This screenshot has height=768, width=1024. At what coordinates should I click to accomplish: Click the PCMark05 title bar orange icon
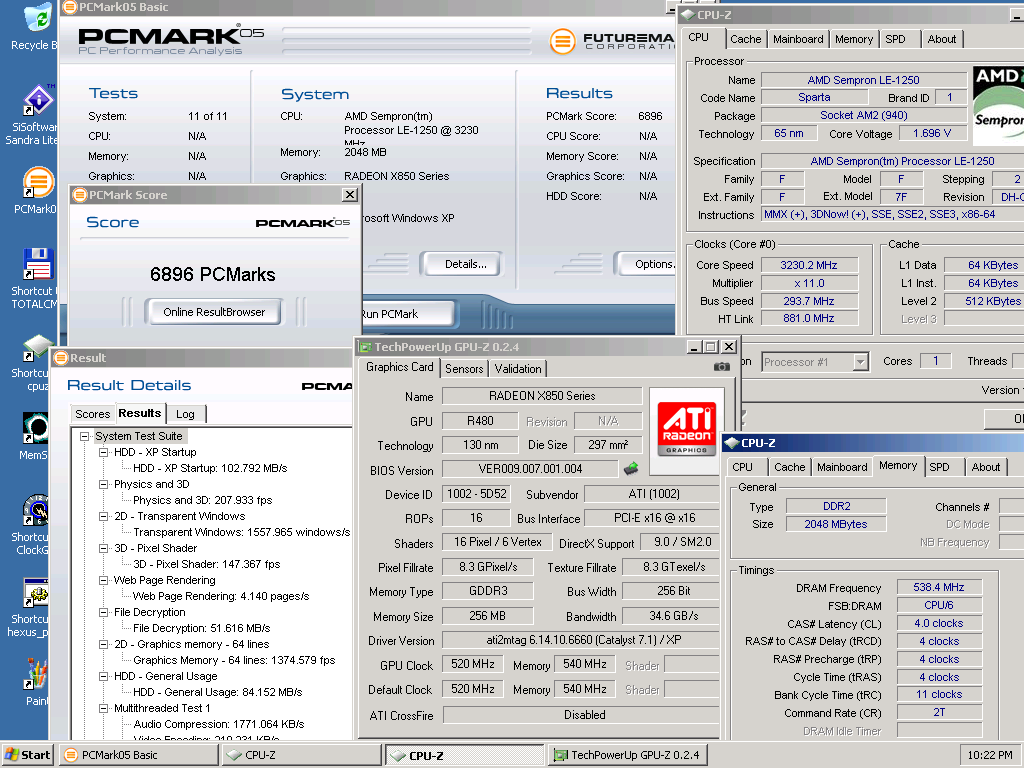pyautogui.click(x=69, y=7)
